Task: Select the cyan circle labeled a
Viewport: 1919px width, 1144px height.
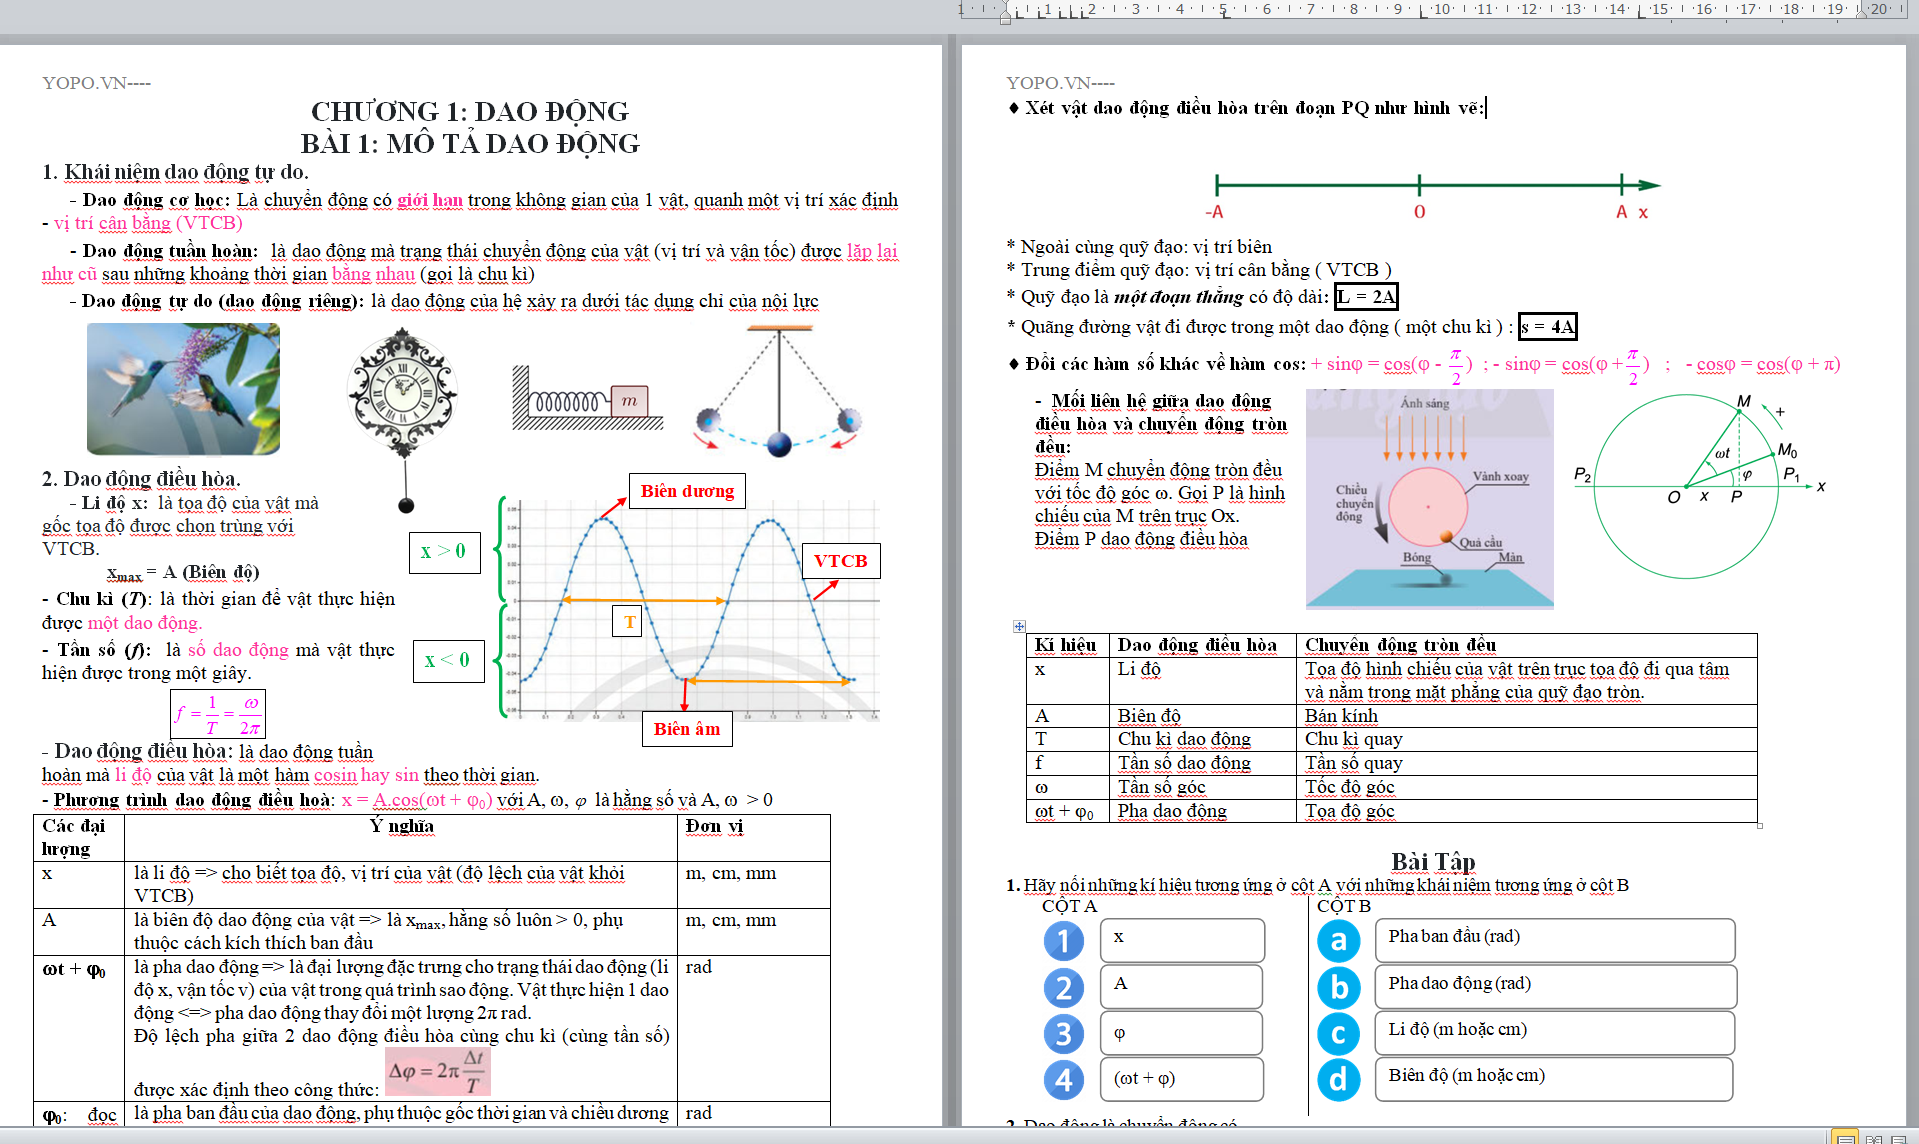Action: (x=1338, y=941)
